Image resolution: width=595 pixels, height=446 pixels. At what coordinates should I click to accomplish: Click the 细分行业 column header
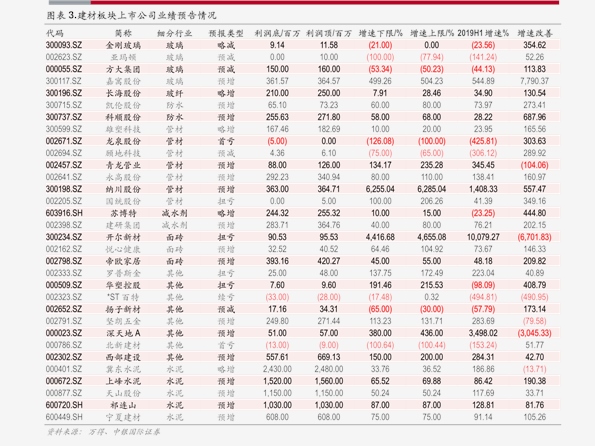point(175,33)
